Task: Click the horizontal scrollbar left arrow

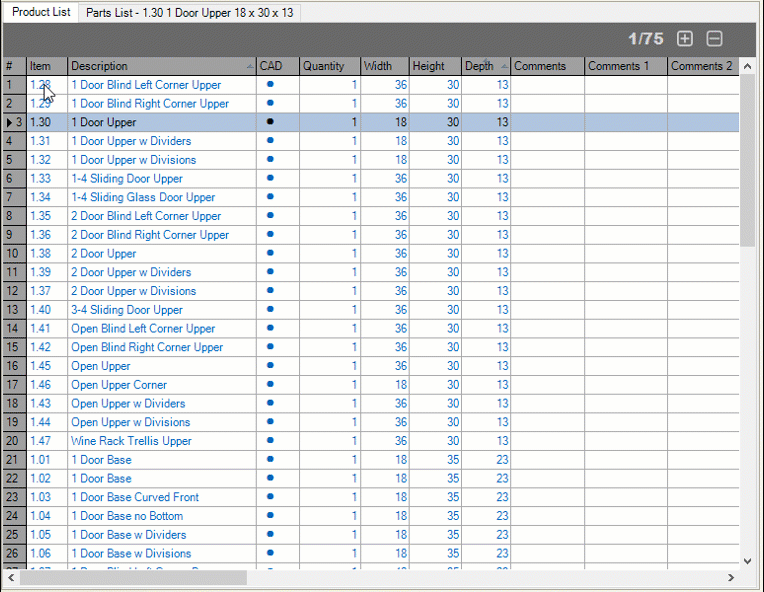Action: [11, 578]
